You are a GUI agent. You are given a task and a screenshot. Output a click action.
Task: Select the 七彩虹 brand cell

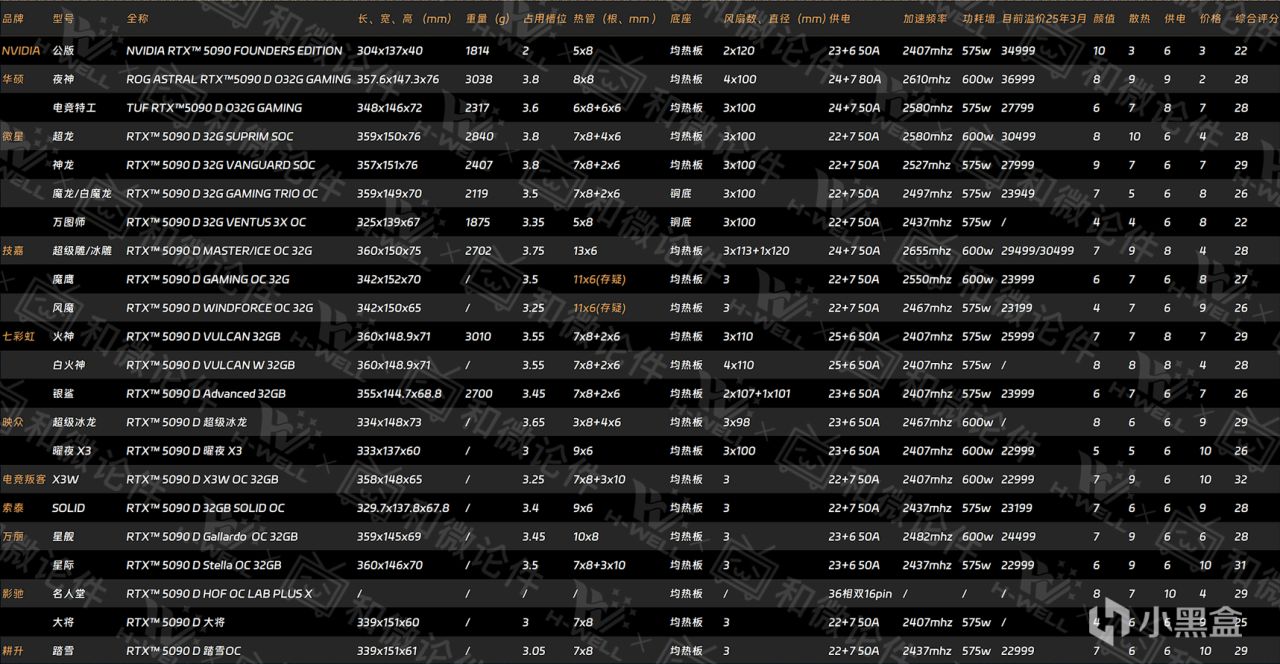(19, 337)
